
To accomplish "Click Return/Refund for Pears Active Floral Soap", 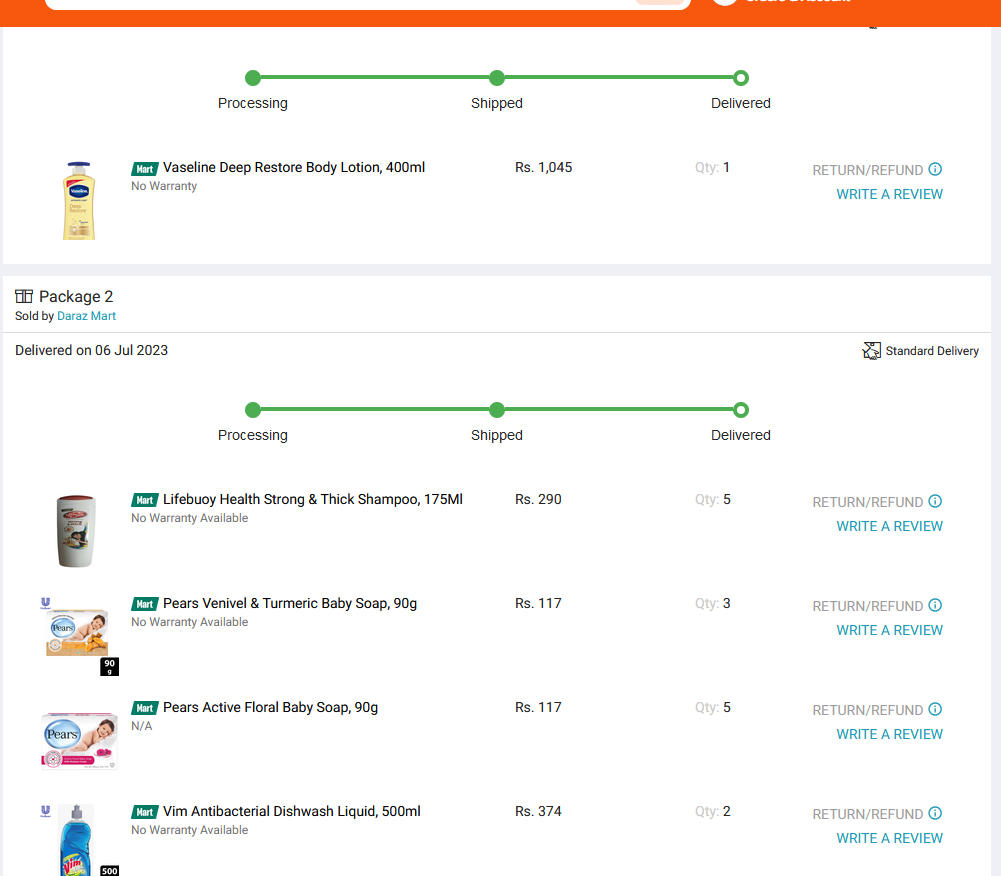I will [868, 711].
